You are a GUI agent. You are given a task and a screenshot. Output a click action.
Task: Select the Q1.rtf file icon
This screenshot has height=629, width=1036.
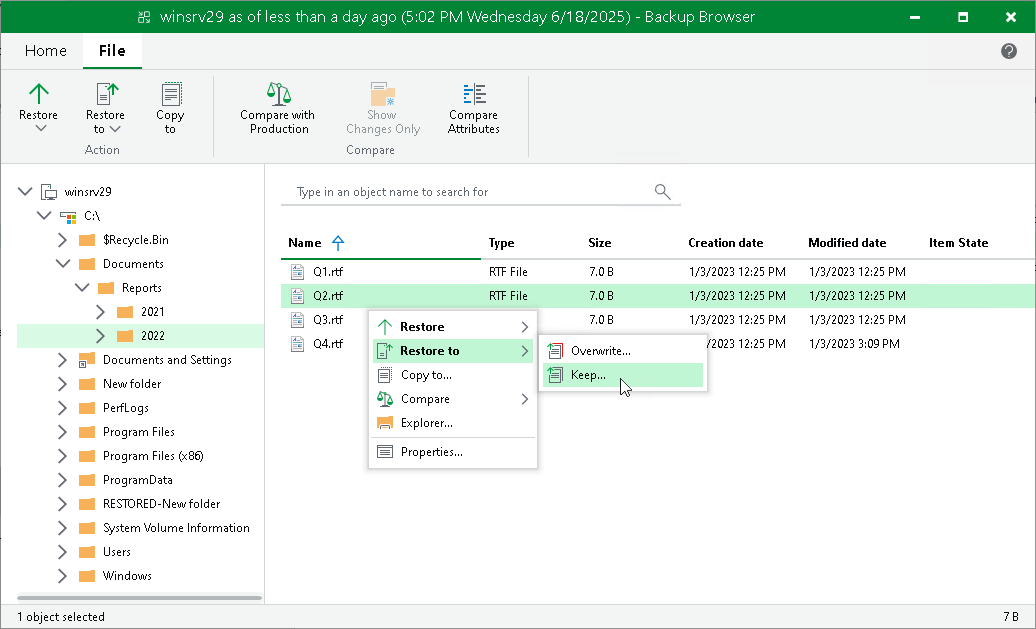point(297,272)
